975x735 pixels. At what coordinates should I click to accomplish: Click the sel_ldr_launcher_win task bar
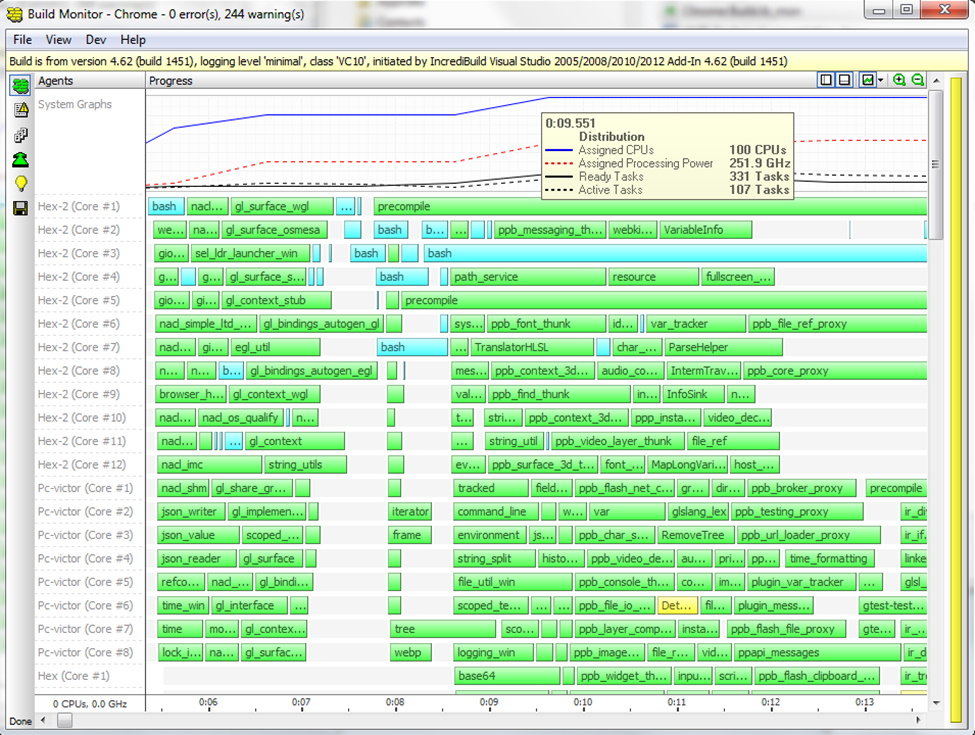(251, 253)
